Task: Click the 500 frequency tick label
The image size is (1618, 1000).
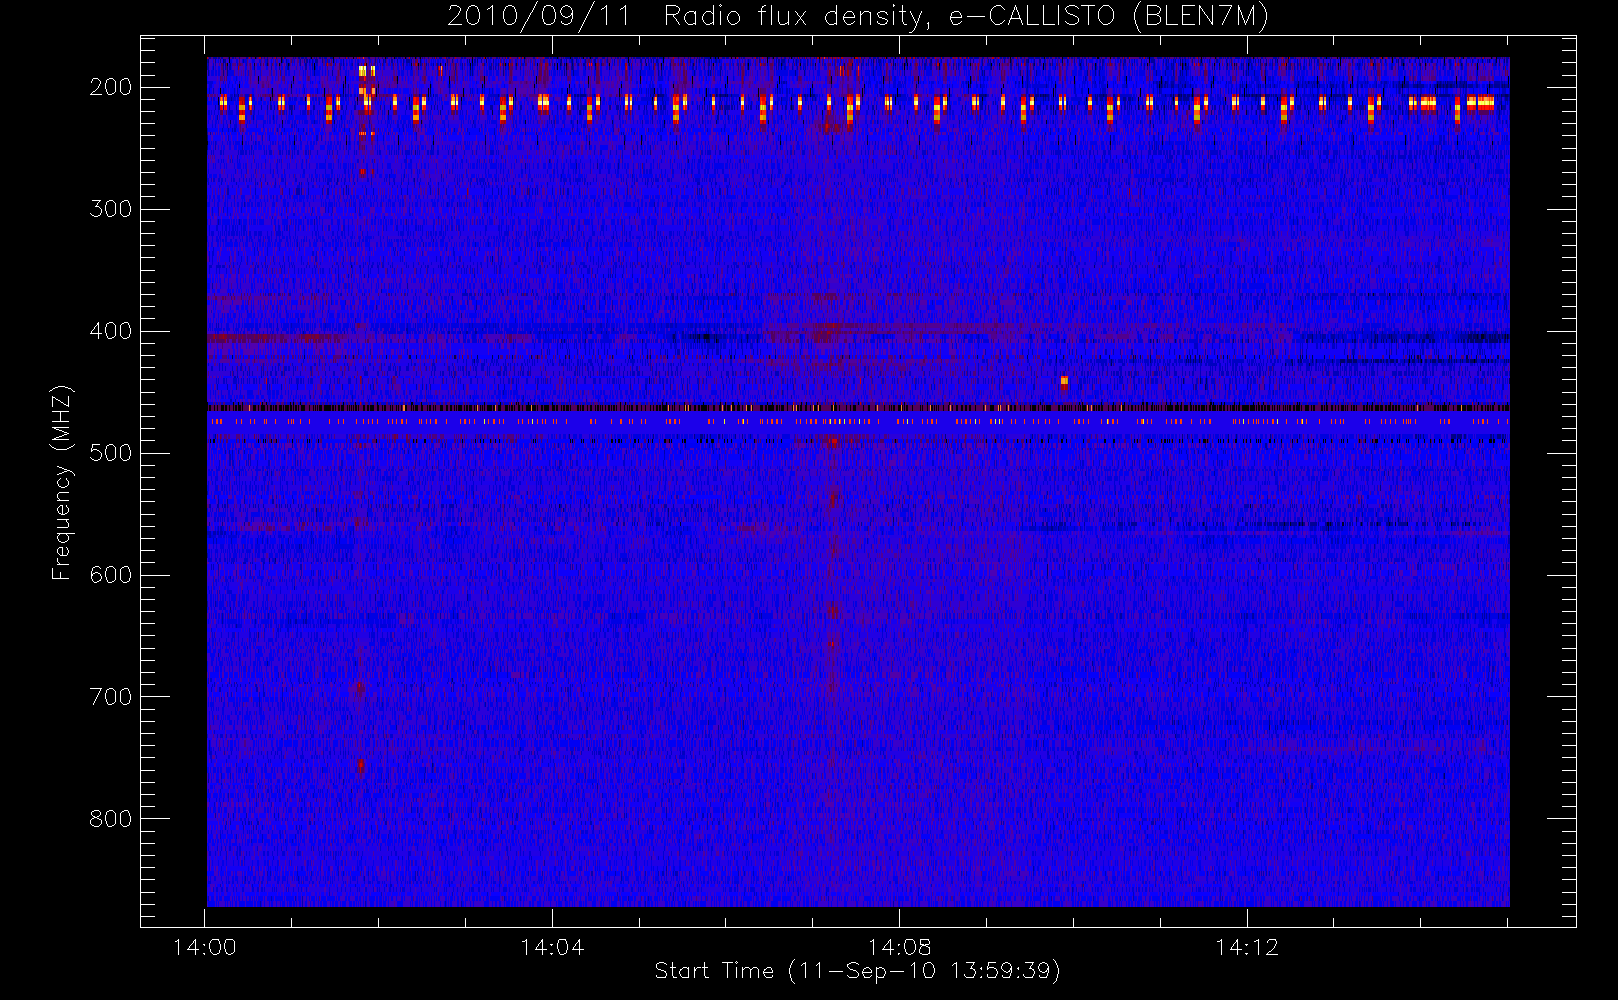Action: point(110,453)
